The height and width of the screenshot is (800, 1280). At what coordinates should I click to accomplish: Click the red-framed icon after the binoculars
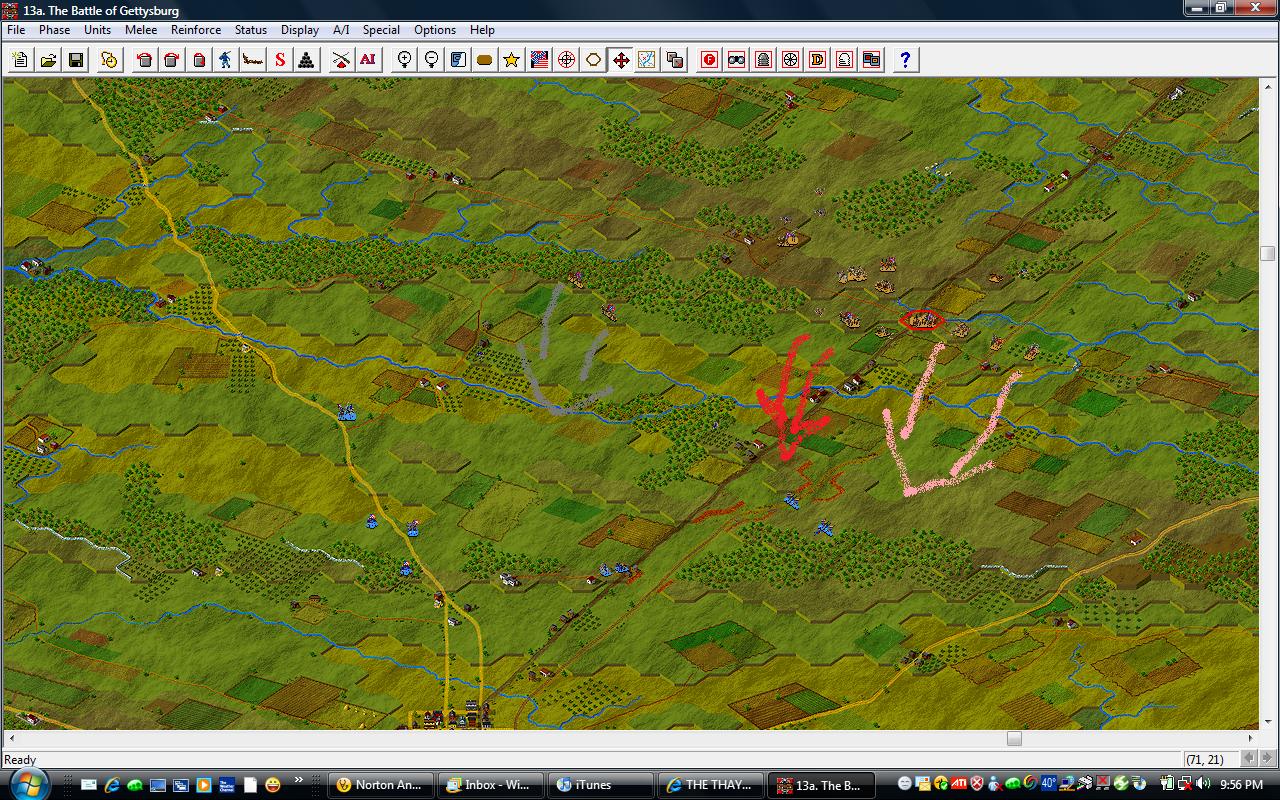click(x=764, y=60)
